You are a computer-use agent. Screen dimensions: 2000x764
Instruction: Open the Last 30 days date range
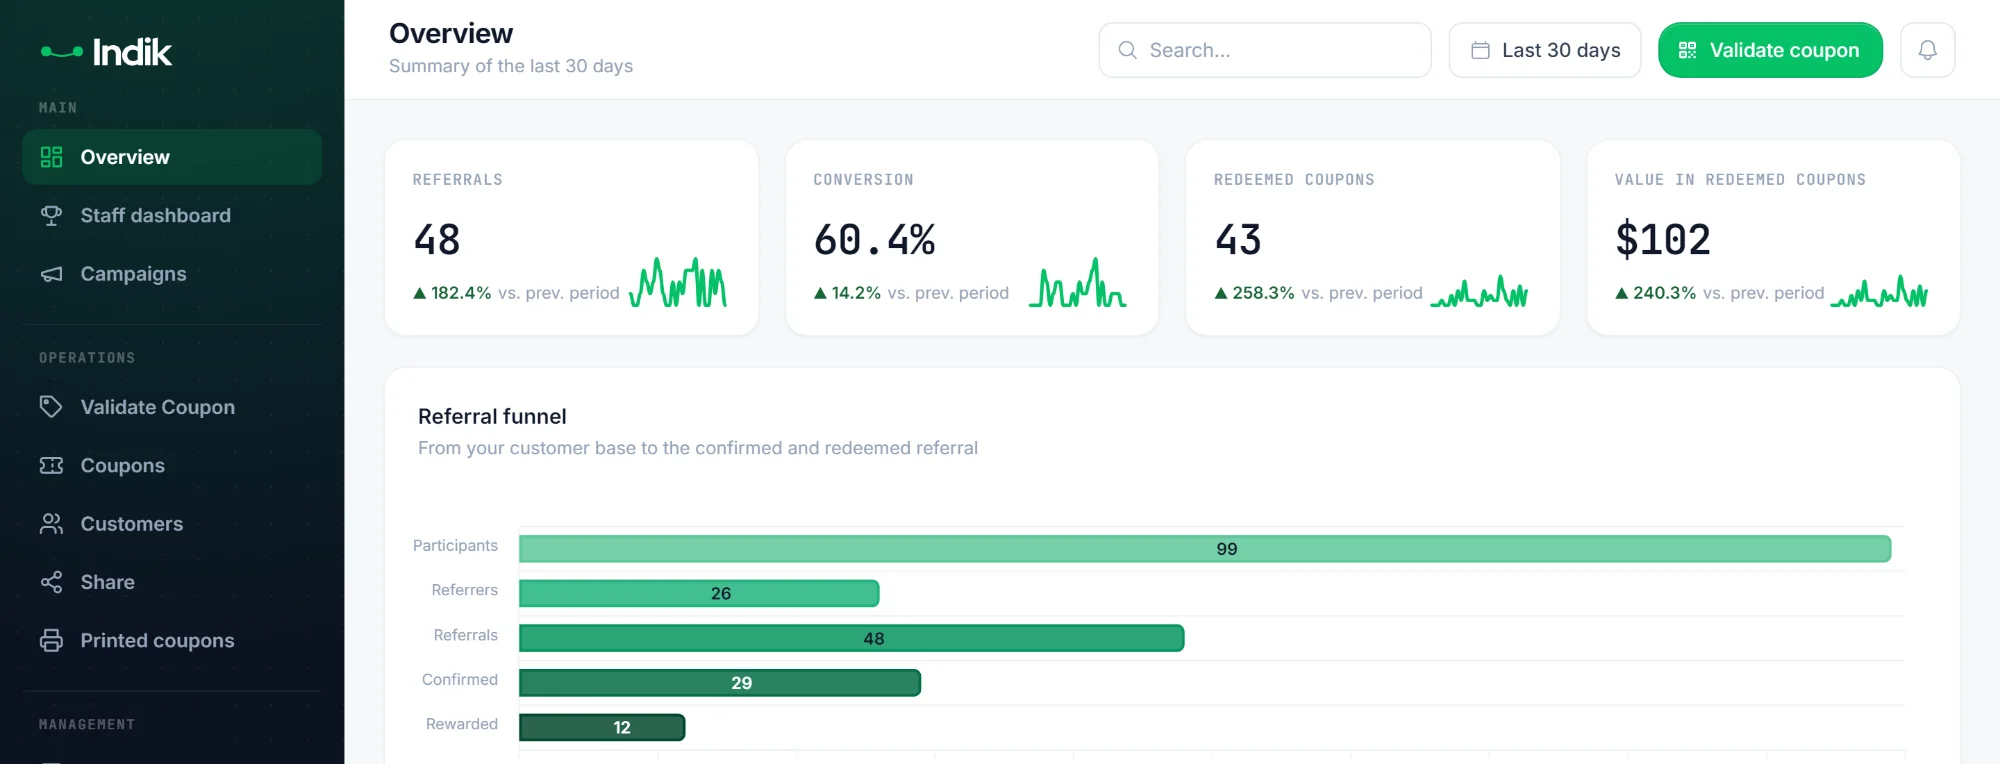1544,50
